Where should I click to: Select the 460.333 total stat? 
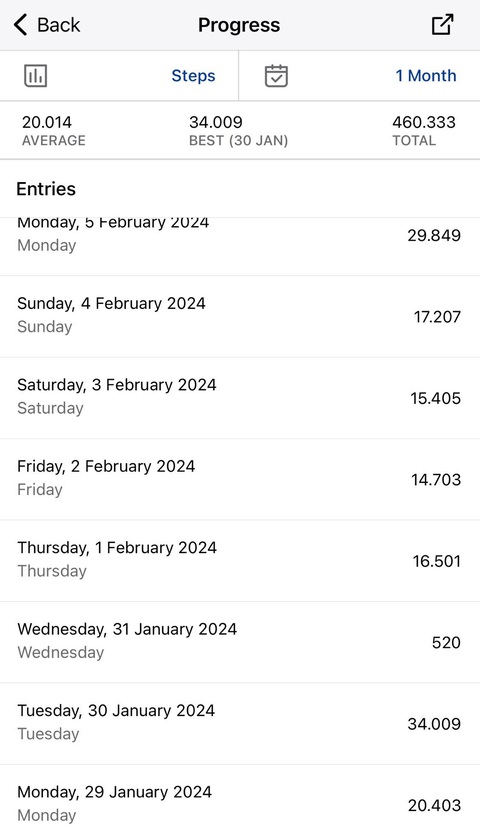424,131
